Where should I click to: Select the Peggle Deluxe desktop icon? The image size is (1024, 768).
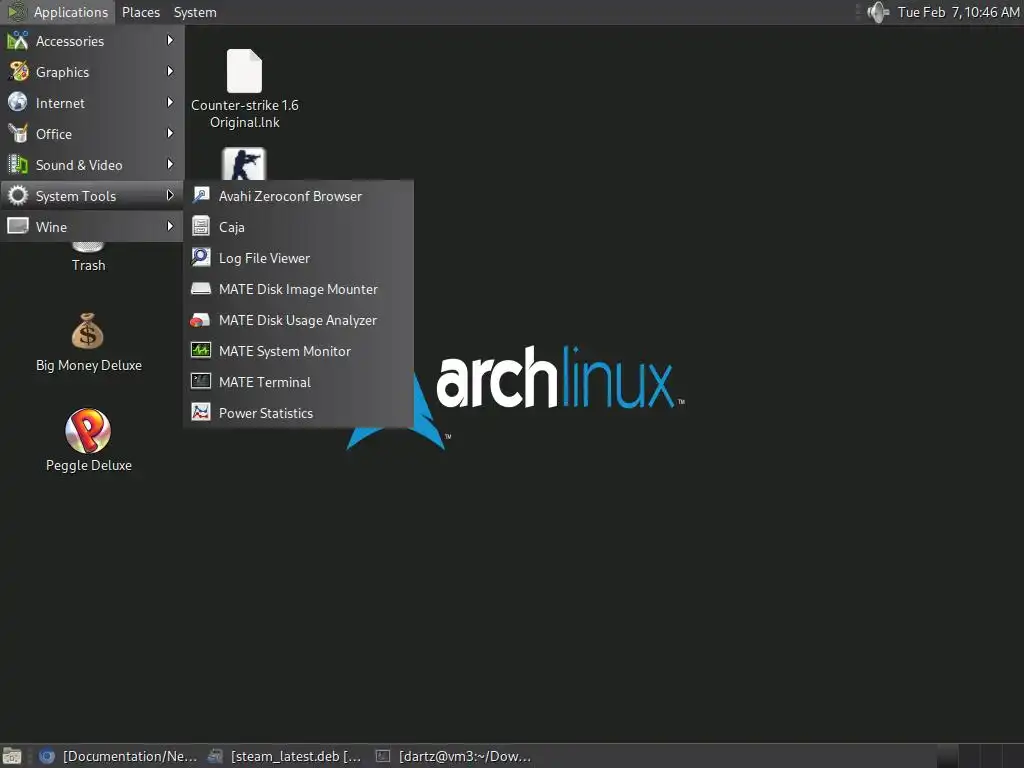pyautogui.click(x=88, y=430)
